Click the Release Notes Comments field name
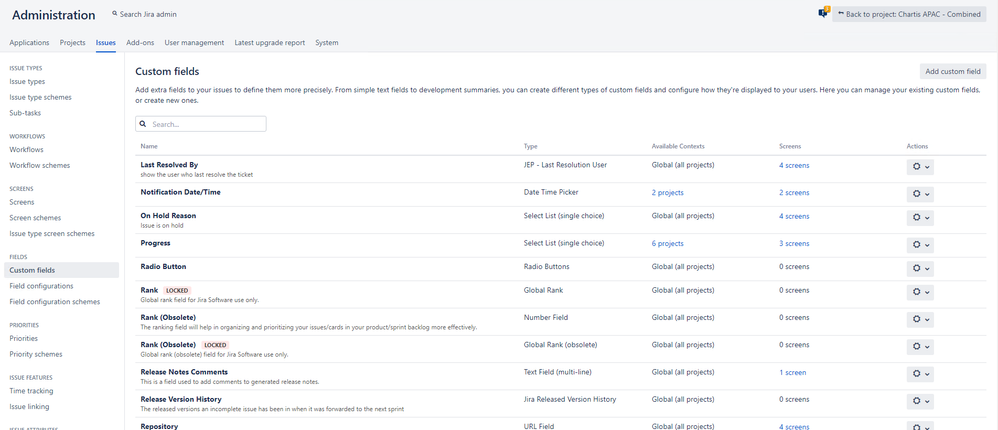 click(x=184, y=372)
